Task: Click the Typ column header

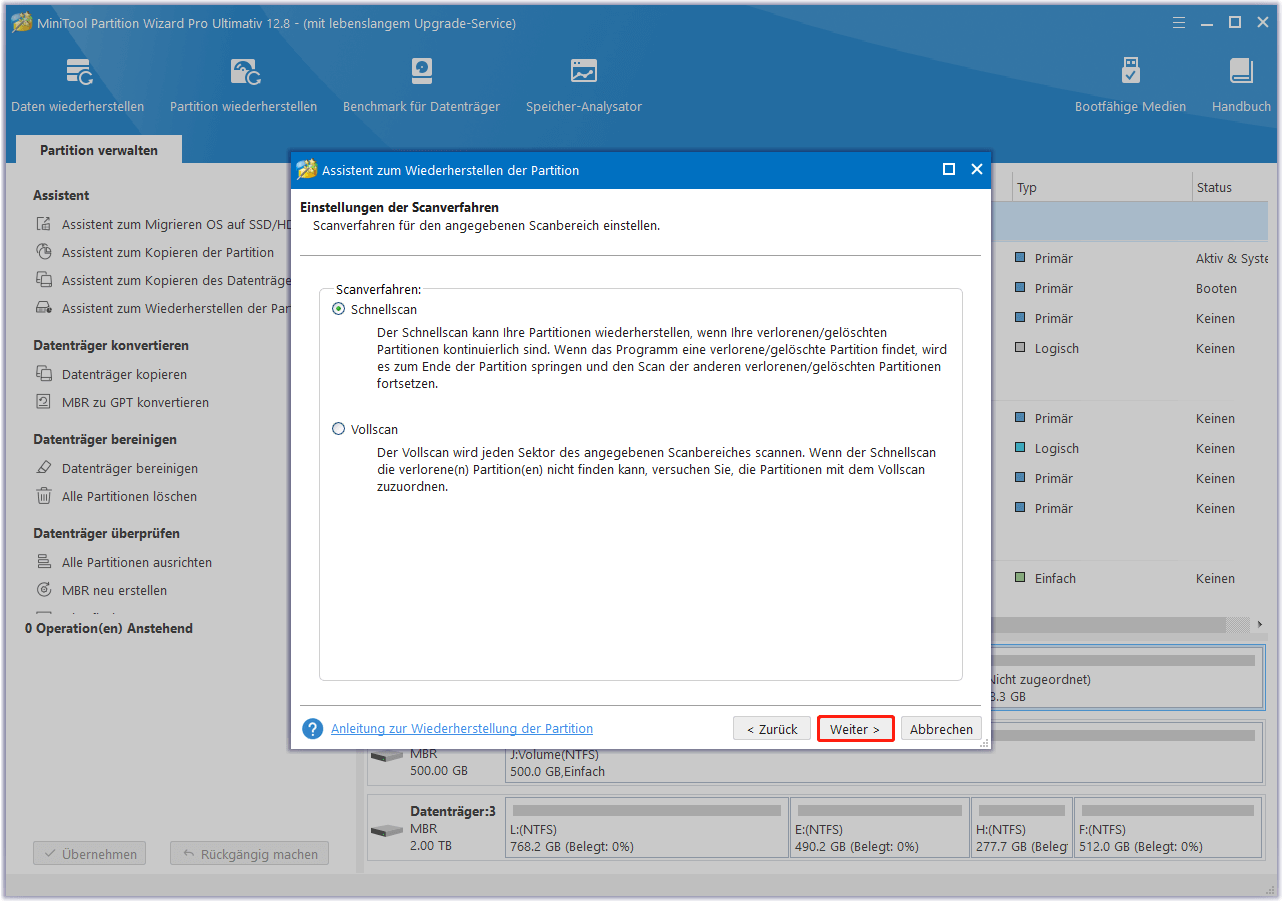Action: [x=1100, y=187]
